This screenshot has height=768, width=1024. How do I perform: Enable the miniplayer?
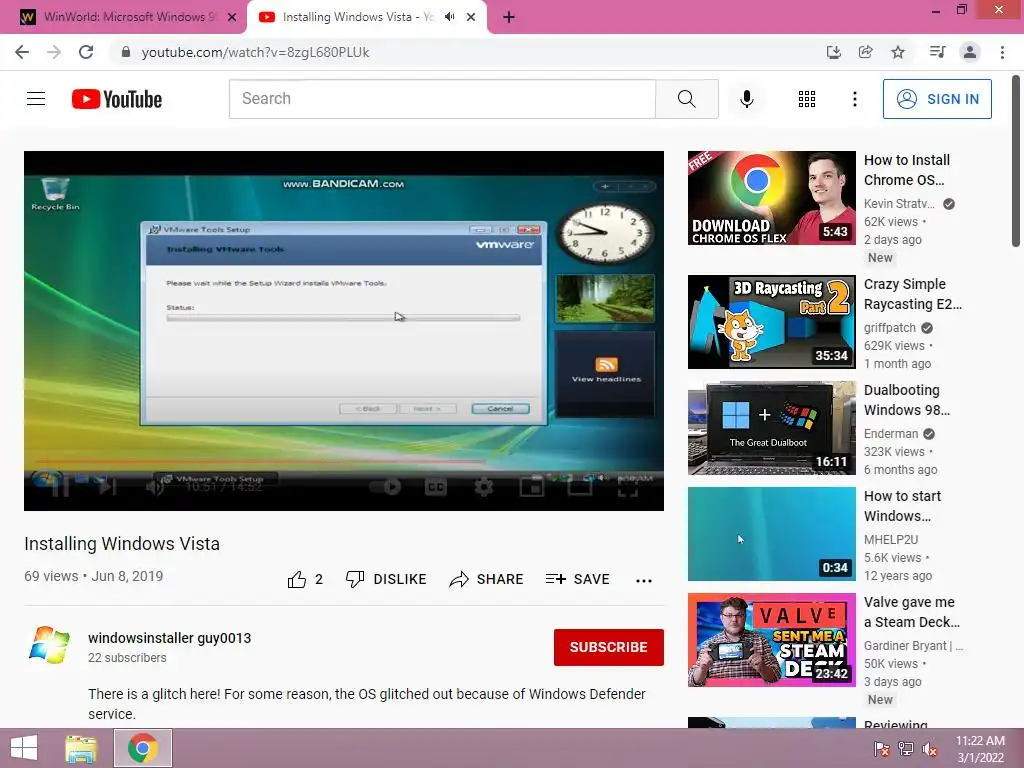point(532,487)
